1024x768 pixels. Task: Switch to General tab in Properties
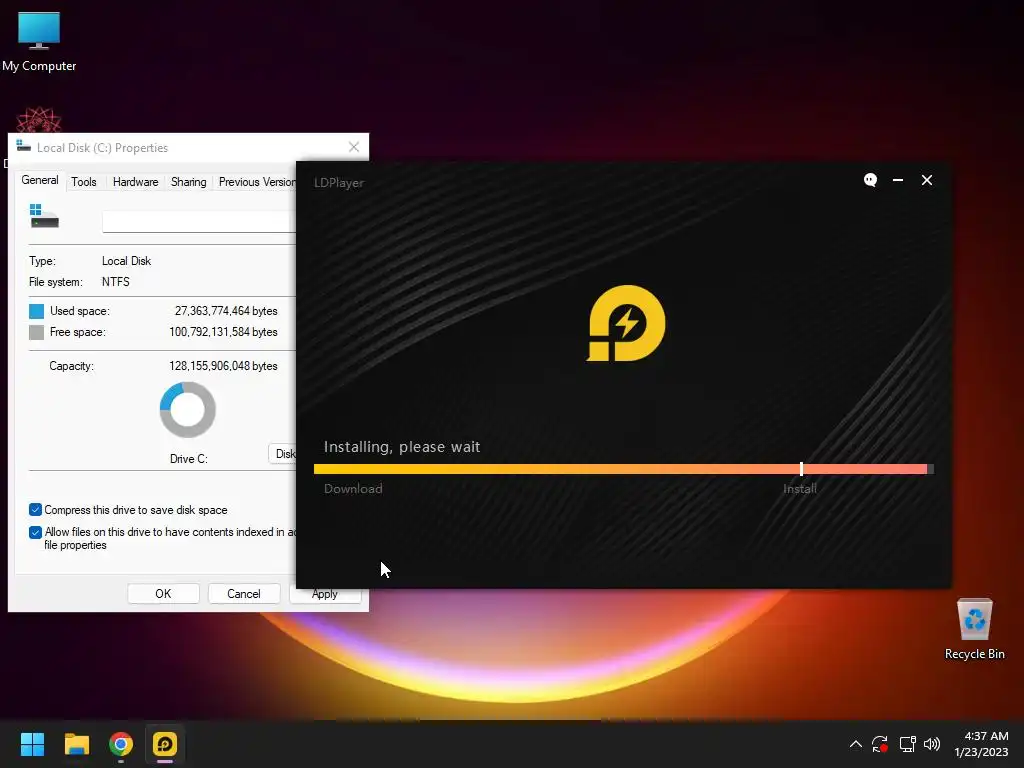coord(40,180)
